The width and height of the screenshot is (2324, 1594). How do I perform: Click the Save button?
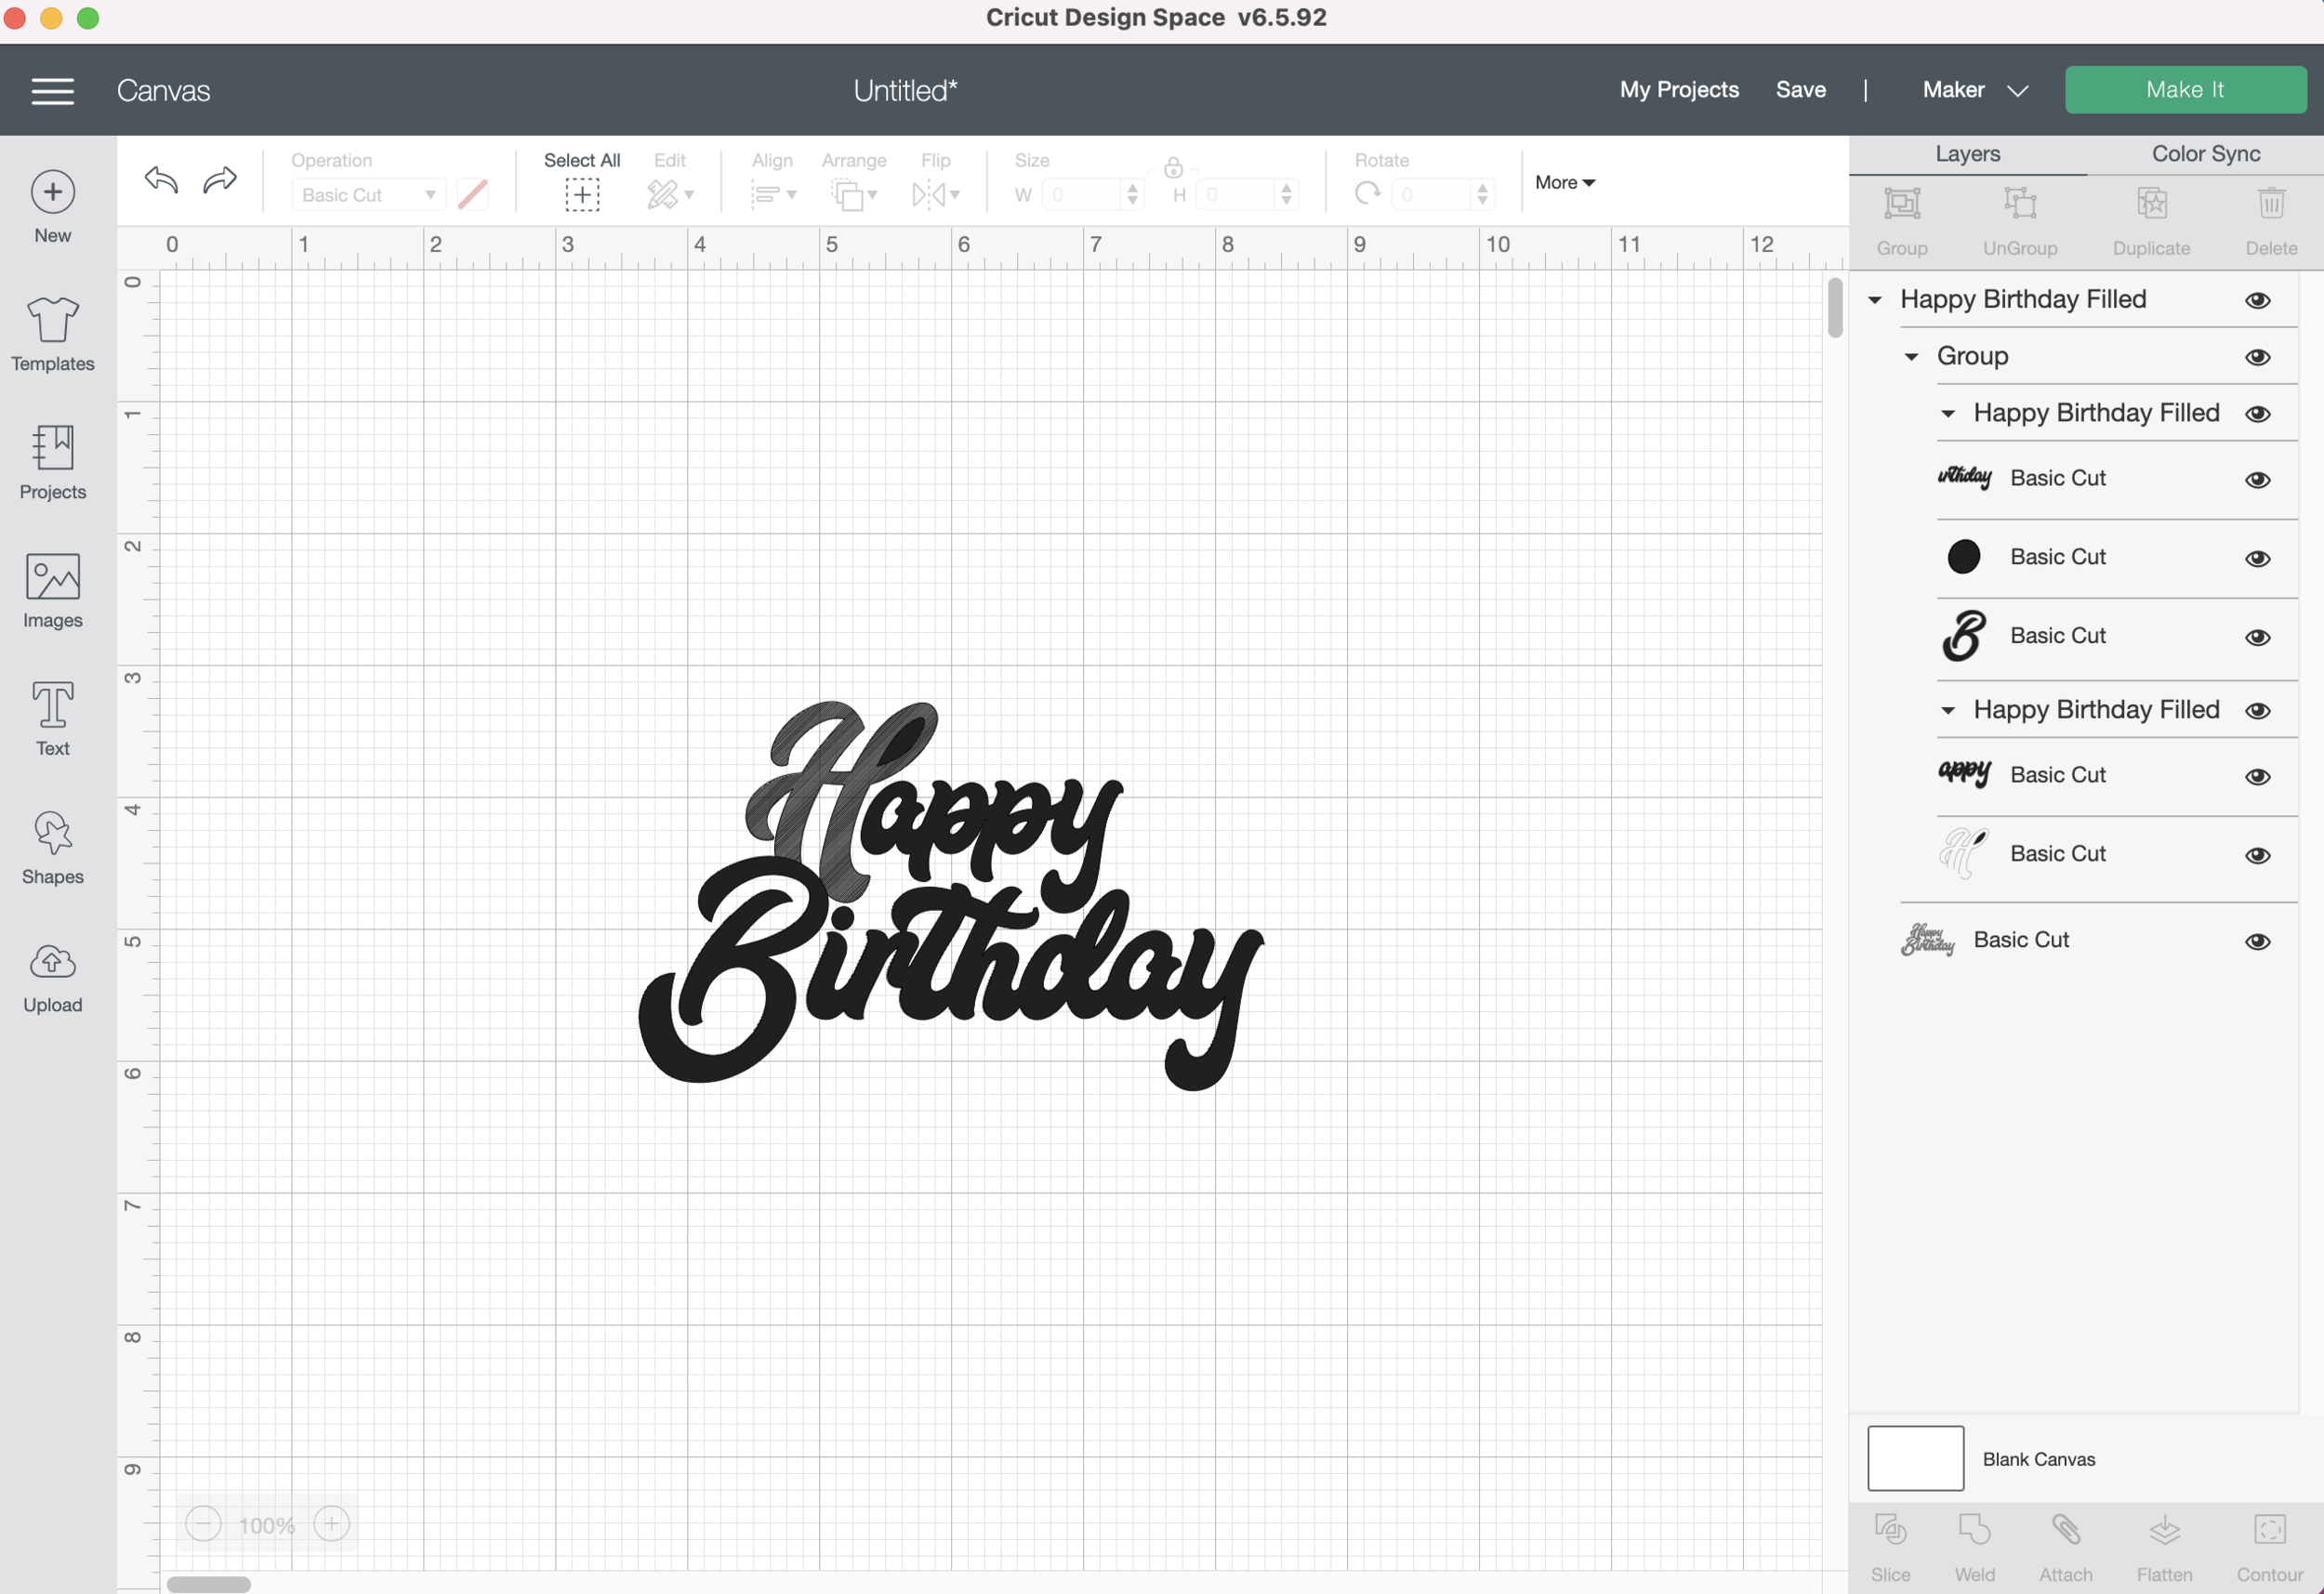pyautogui.click(x=1800, y=90)
